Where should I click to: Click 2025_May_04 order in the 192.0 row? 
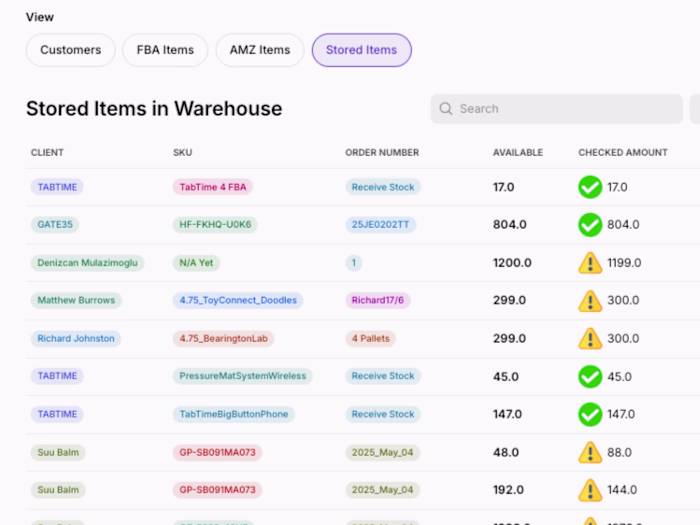(383, 490)
